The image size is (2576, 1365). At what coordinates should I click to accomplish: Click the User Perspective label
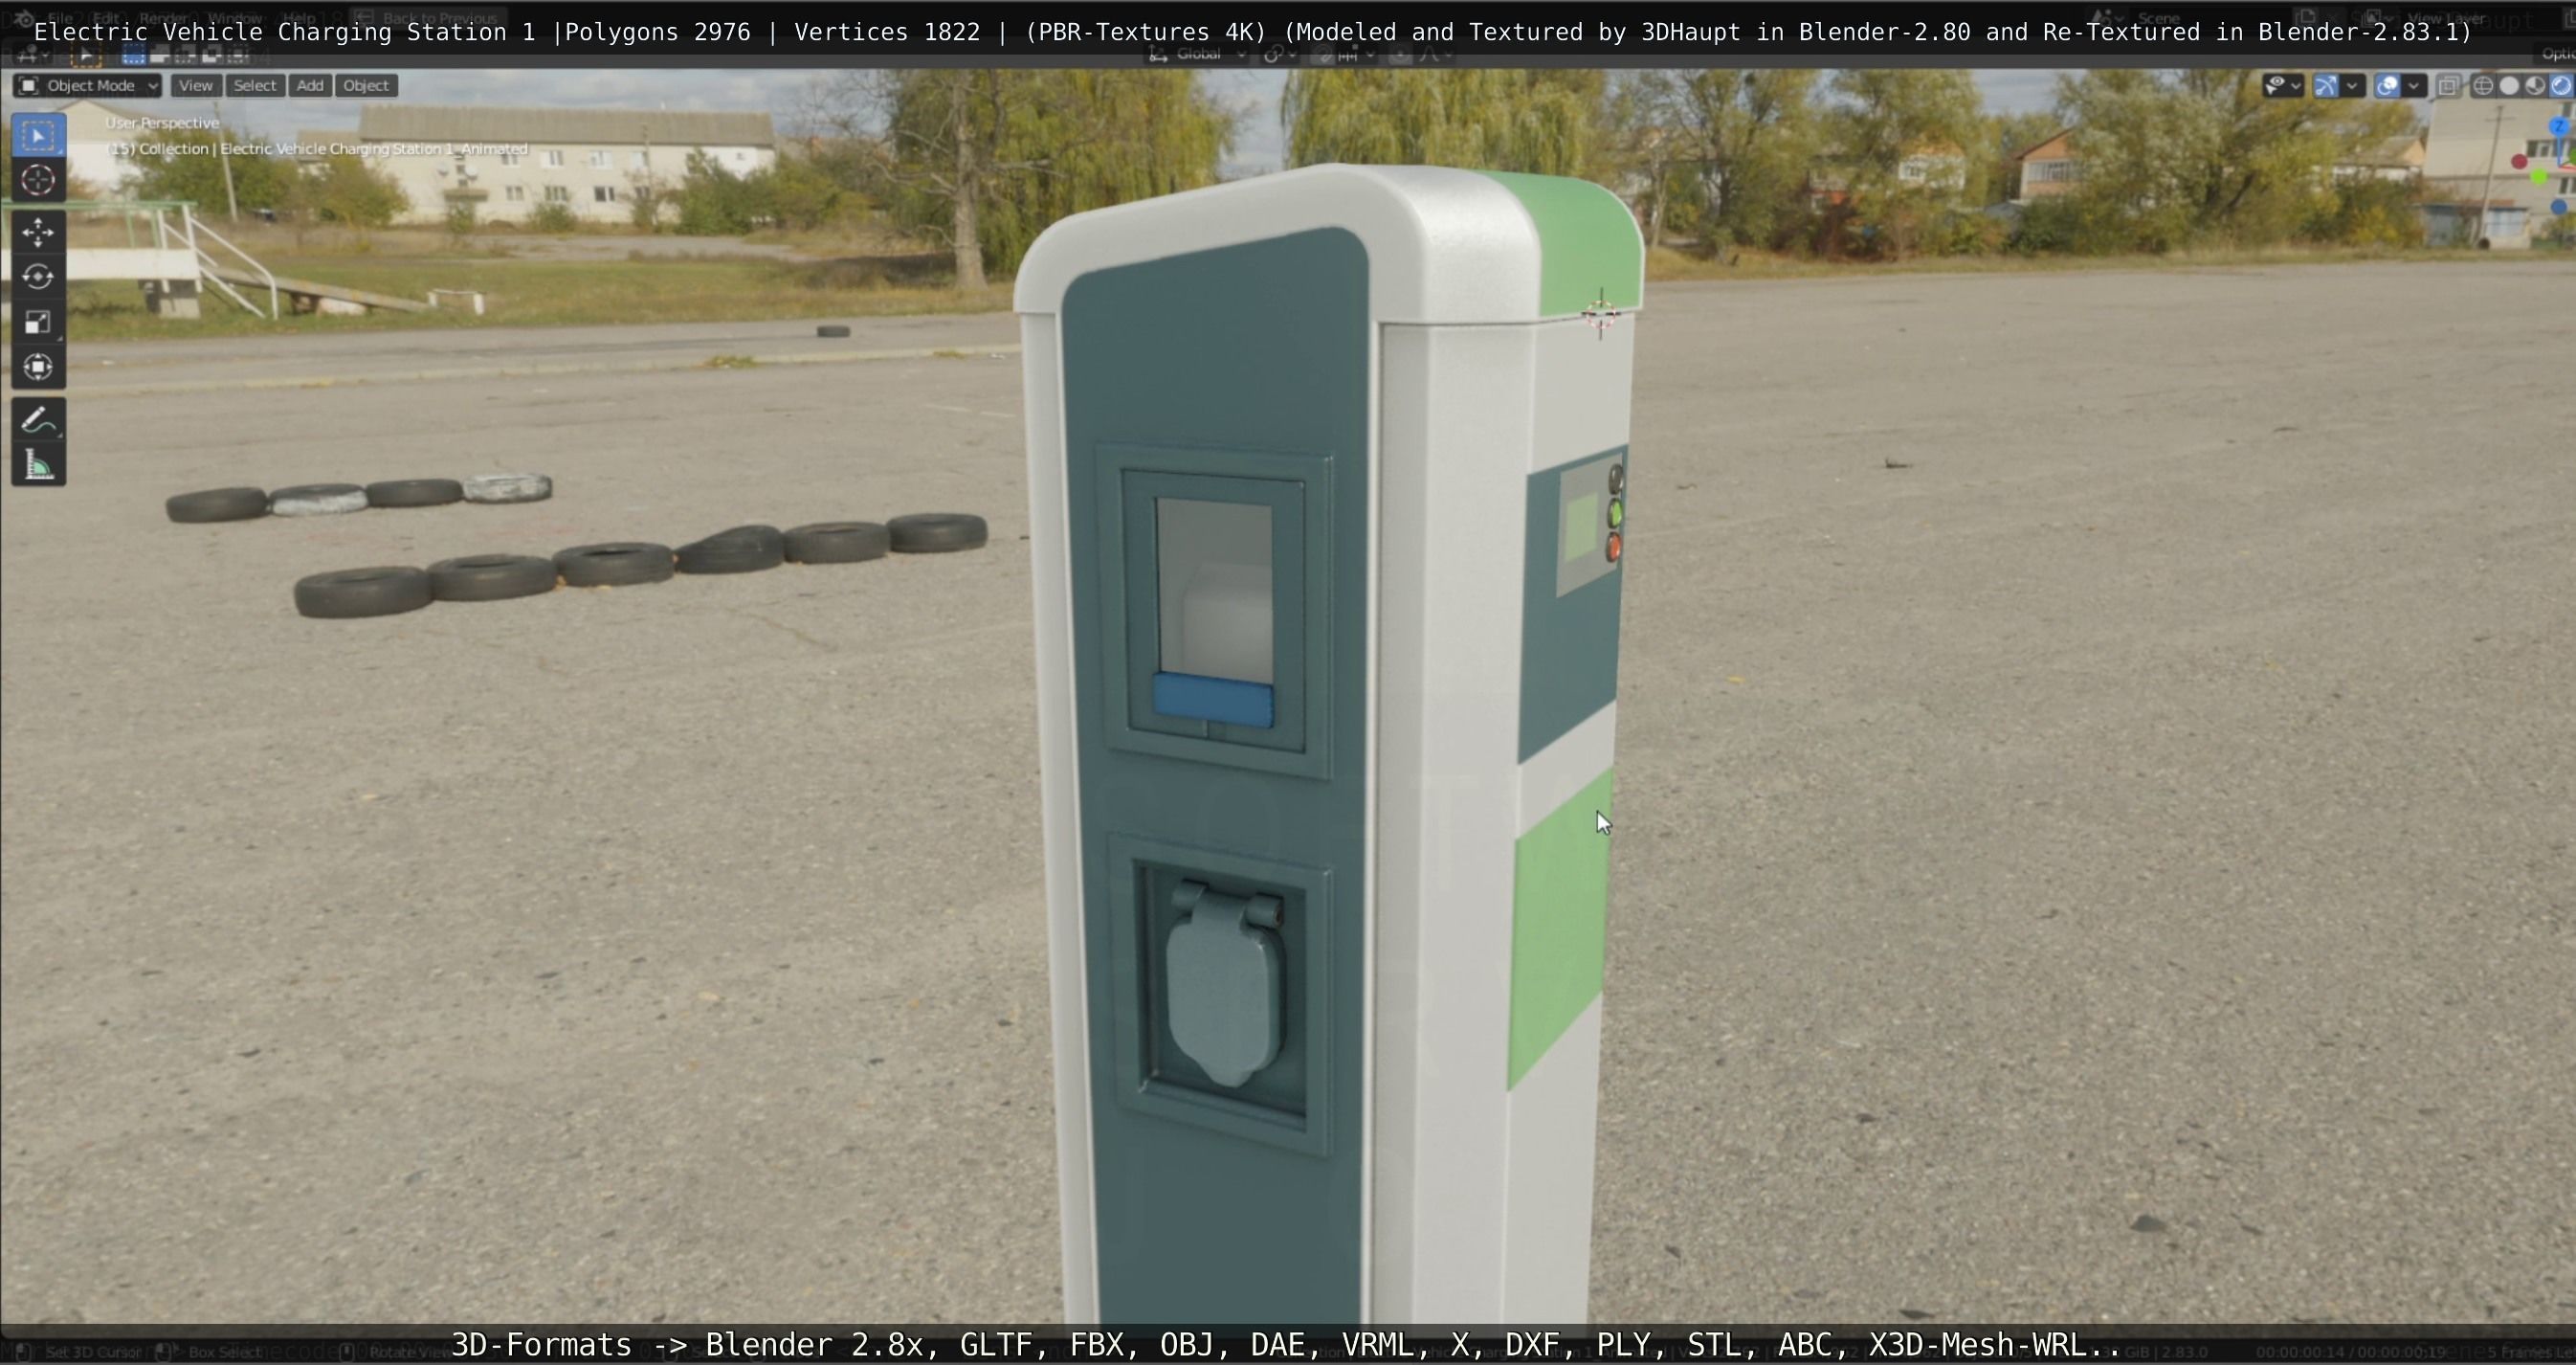point(162,123)
